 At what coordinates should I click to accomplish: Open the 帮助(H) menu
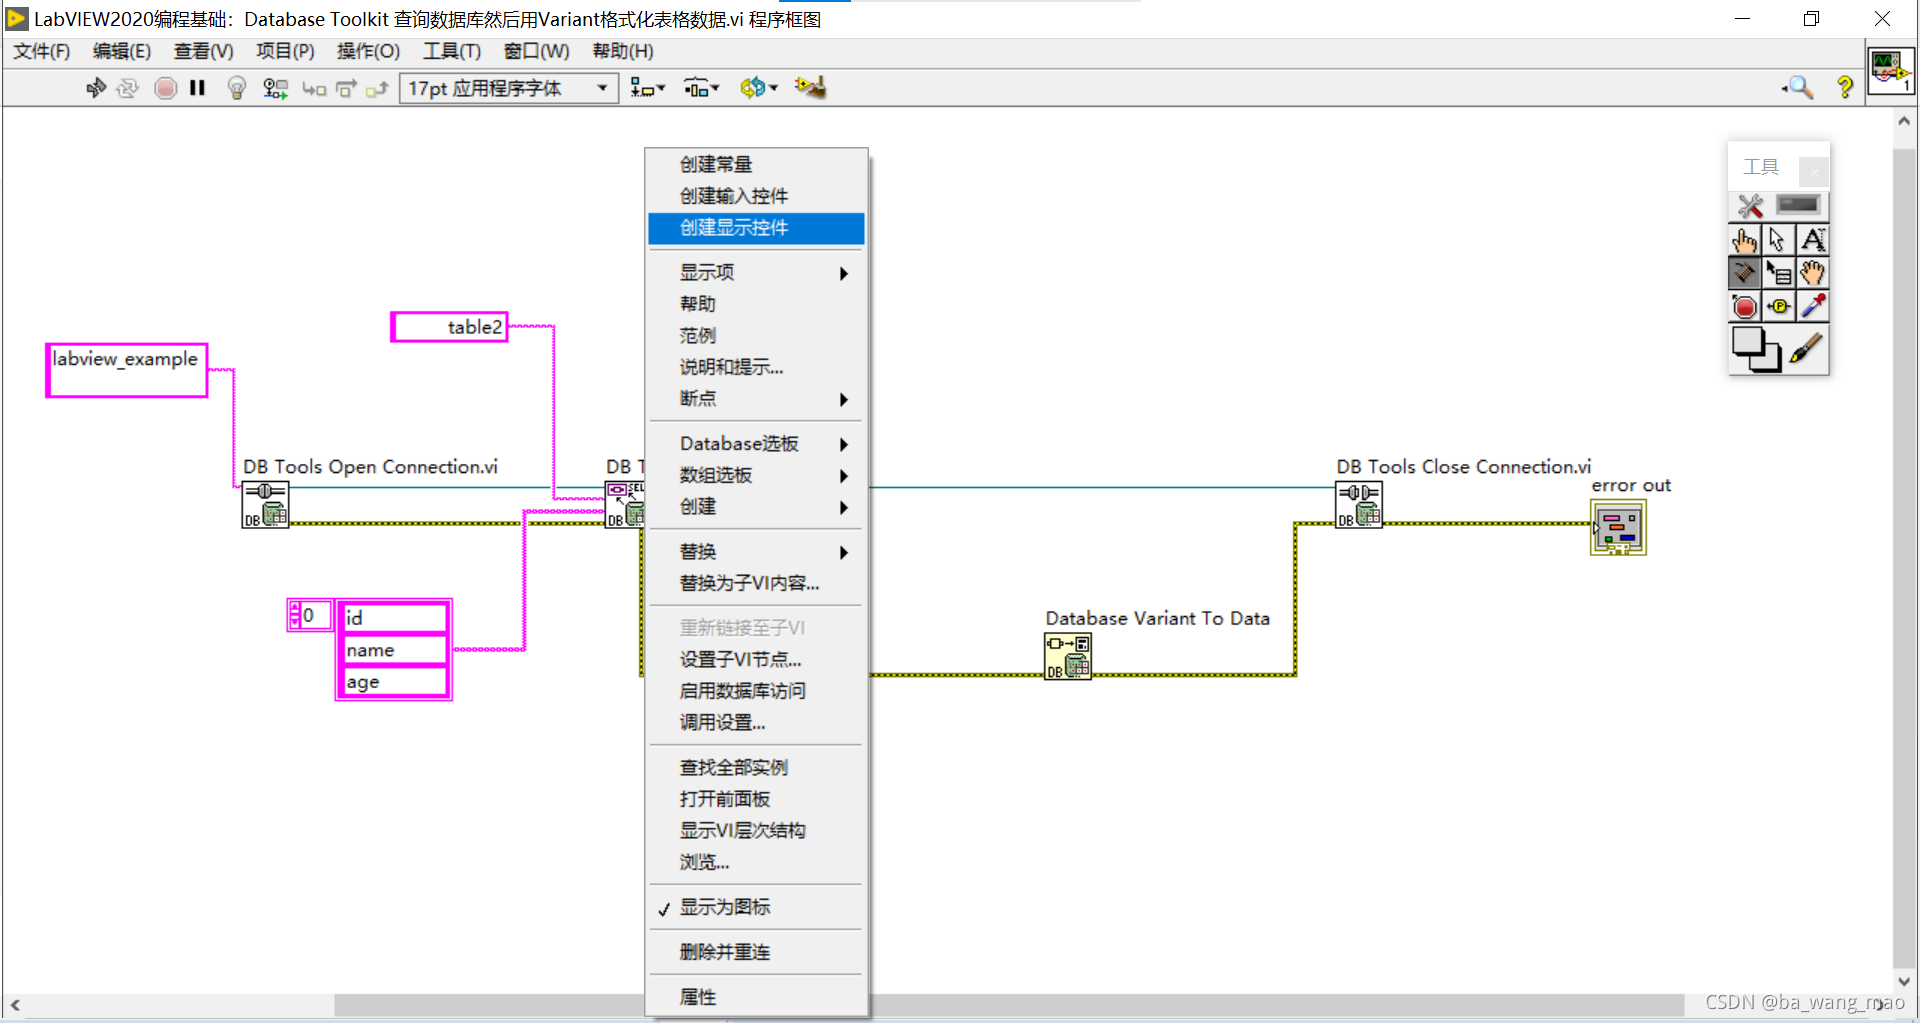[623, 51]
